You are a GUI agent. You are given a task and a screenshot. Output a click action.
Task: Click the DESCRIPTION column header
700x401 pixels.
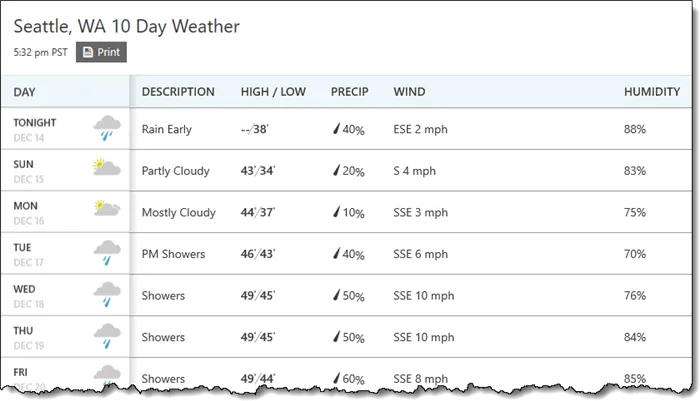pyautogui.click(x=178, y=92)
